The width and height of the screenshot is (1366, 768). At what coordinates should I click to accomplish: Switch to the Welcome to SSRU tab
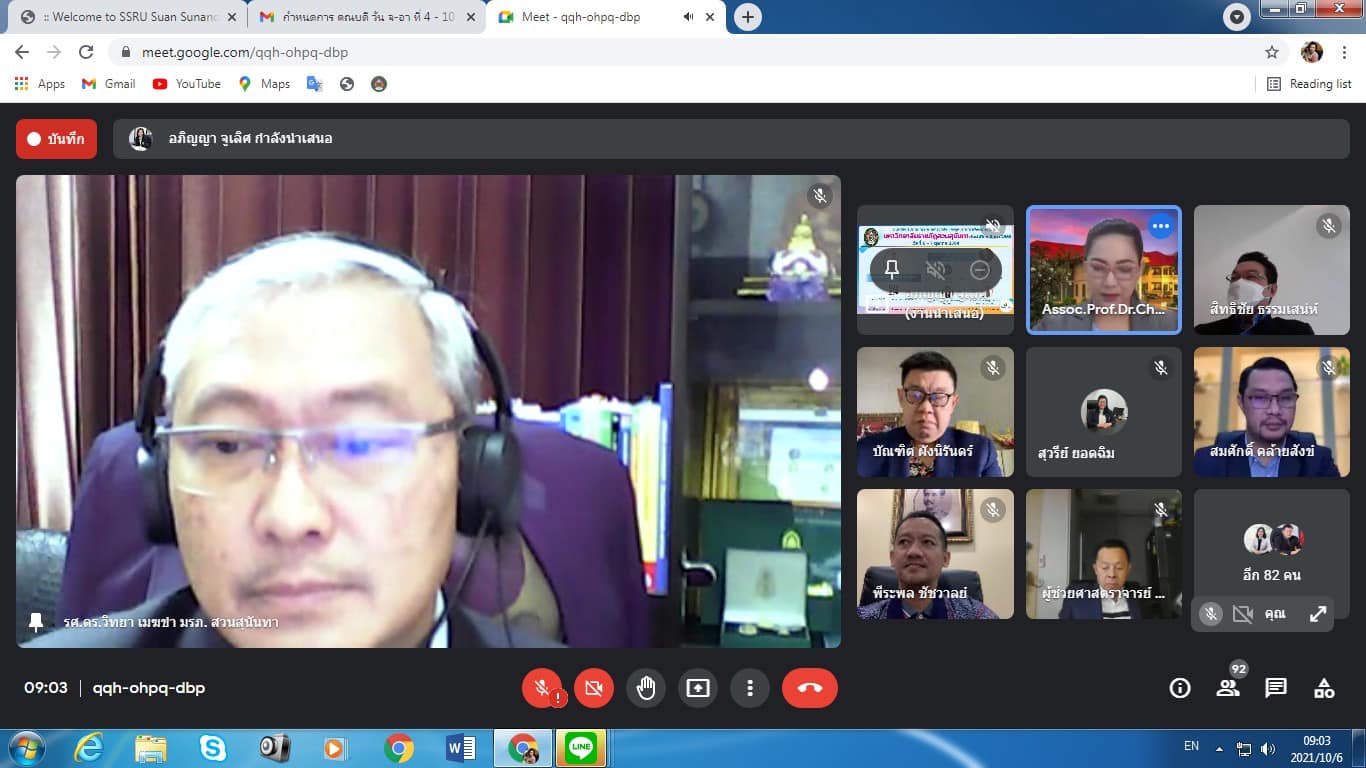click(x=130, y=17)
